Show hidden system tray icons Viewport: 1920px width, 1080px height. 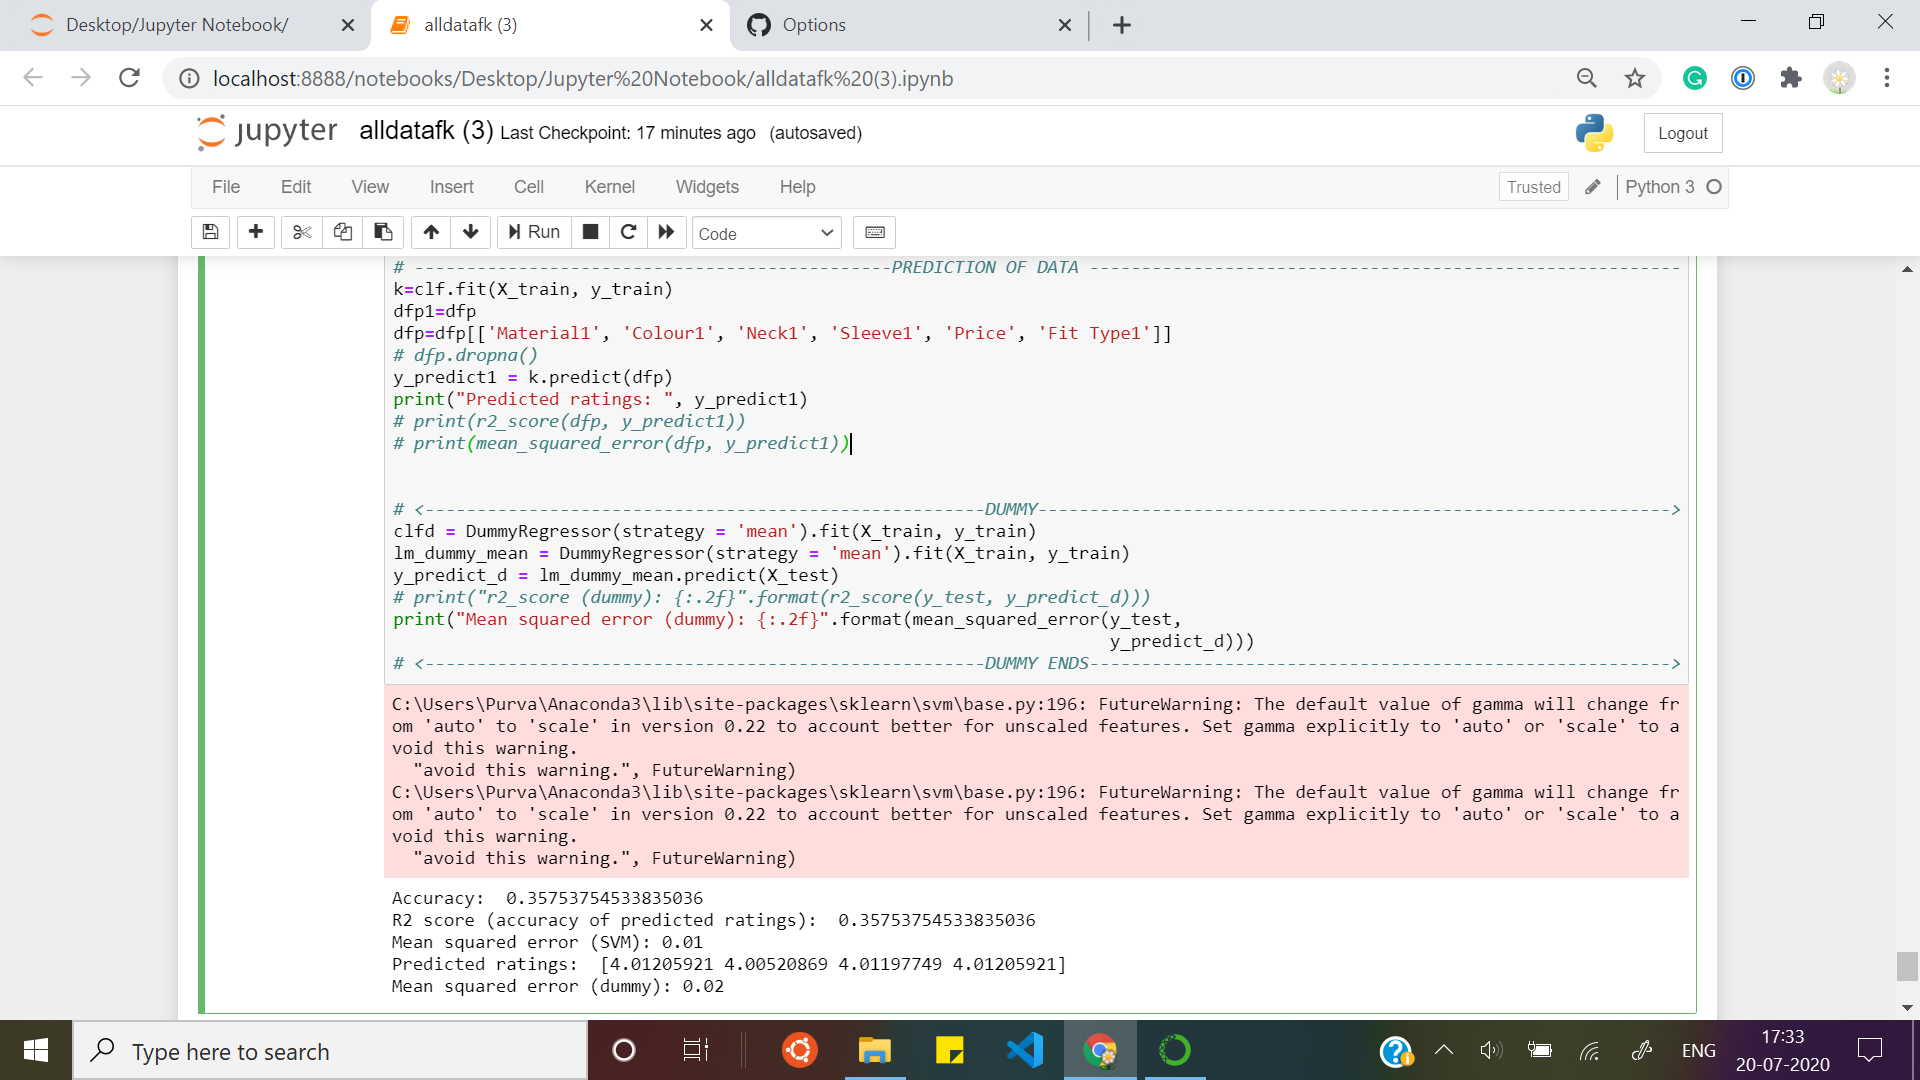pyautogui.click(x=1443, y=1050)
